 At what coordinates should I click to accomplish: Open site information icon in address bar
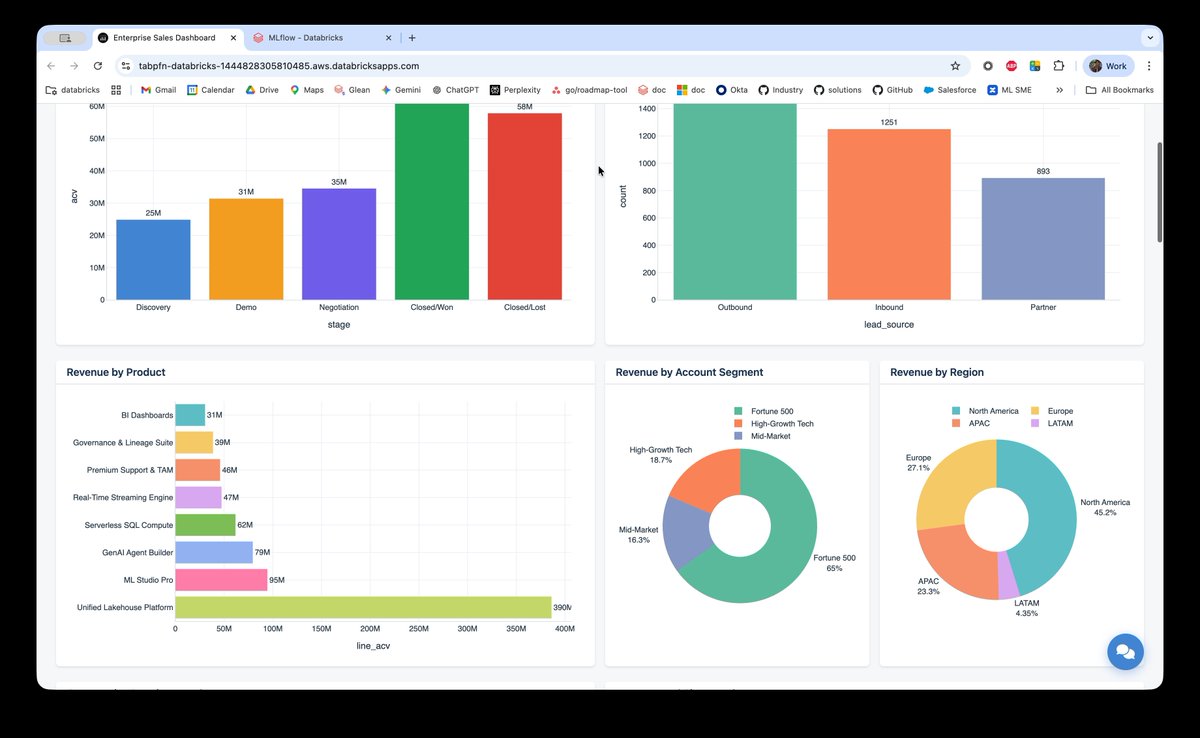(125, 66)
